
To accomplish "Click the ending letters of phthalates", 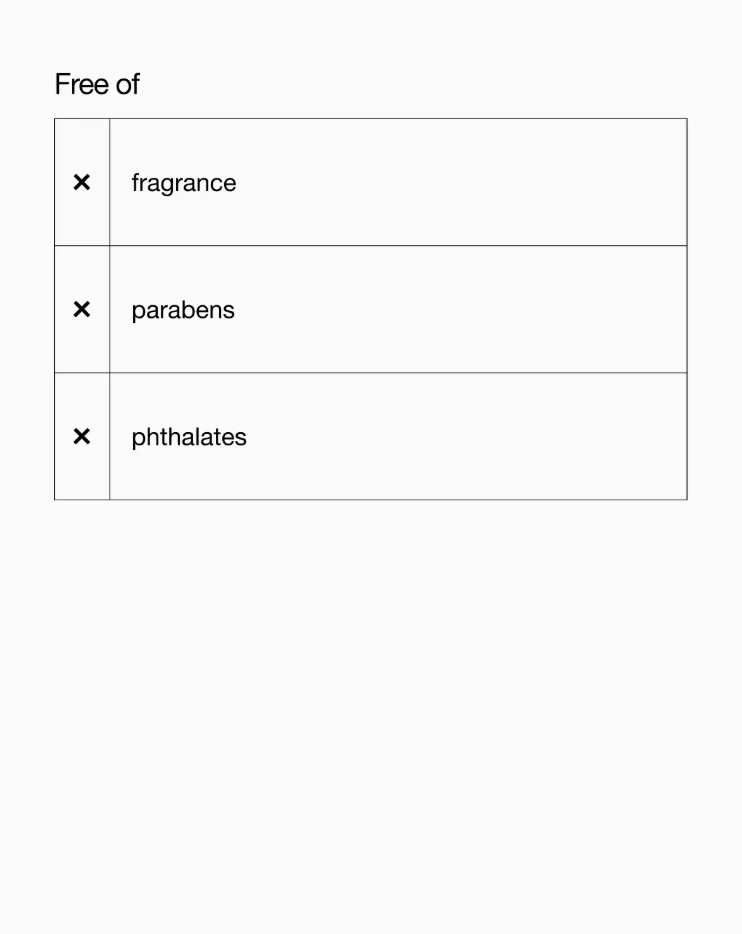I will 234,437.
